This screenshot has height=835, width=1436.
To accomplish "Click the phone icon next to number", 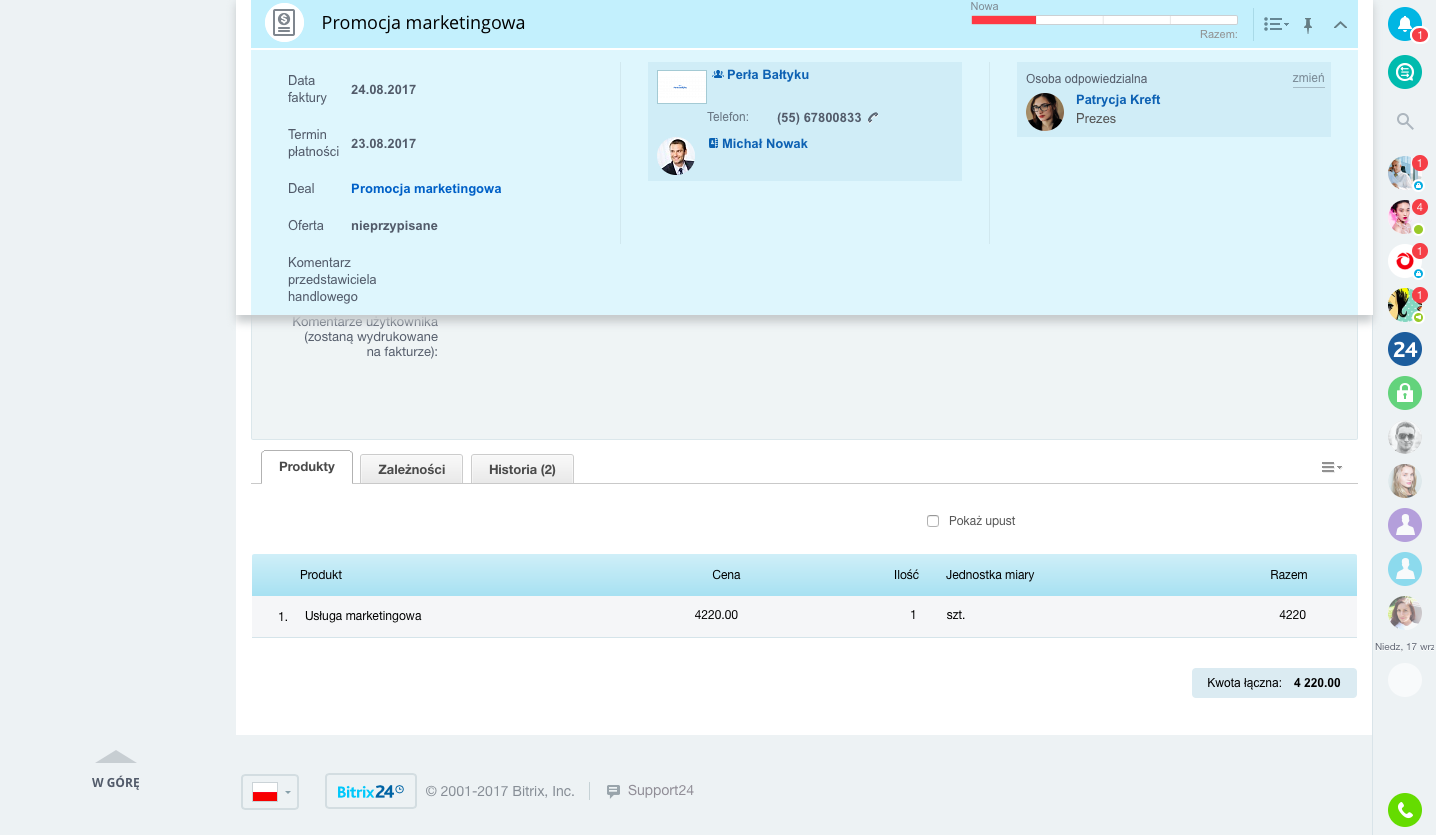I will tap(873, 118).
